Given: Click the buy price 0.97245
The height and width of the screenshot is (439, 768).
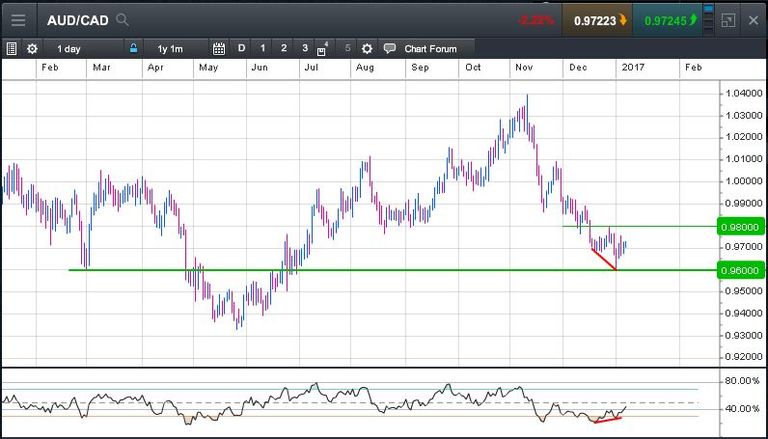Looking at the screenshot, I should click(x=667, y=20).
